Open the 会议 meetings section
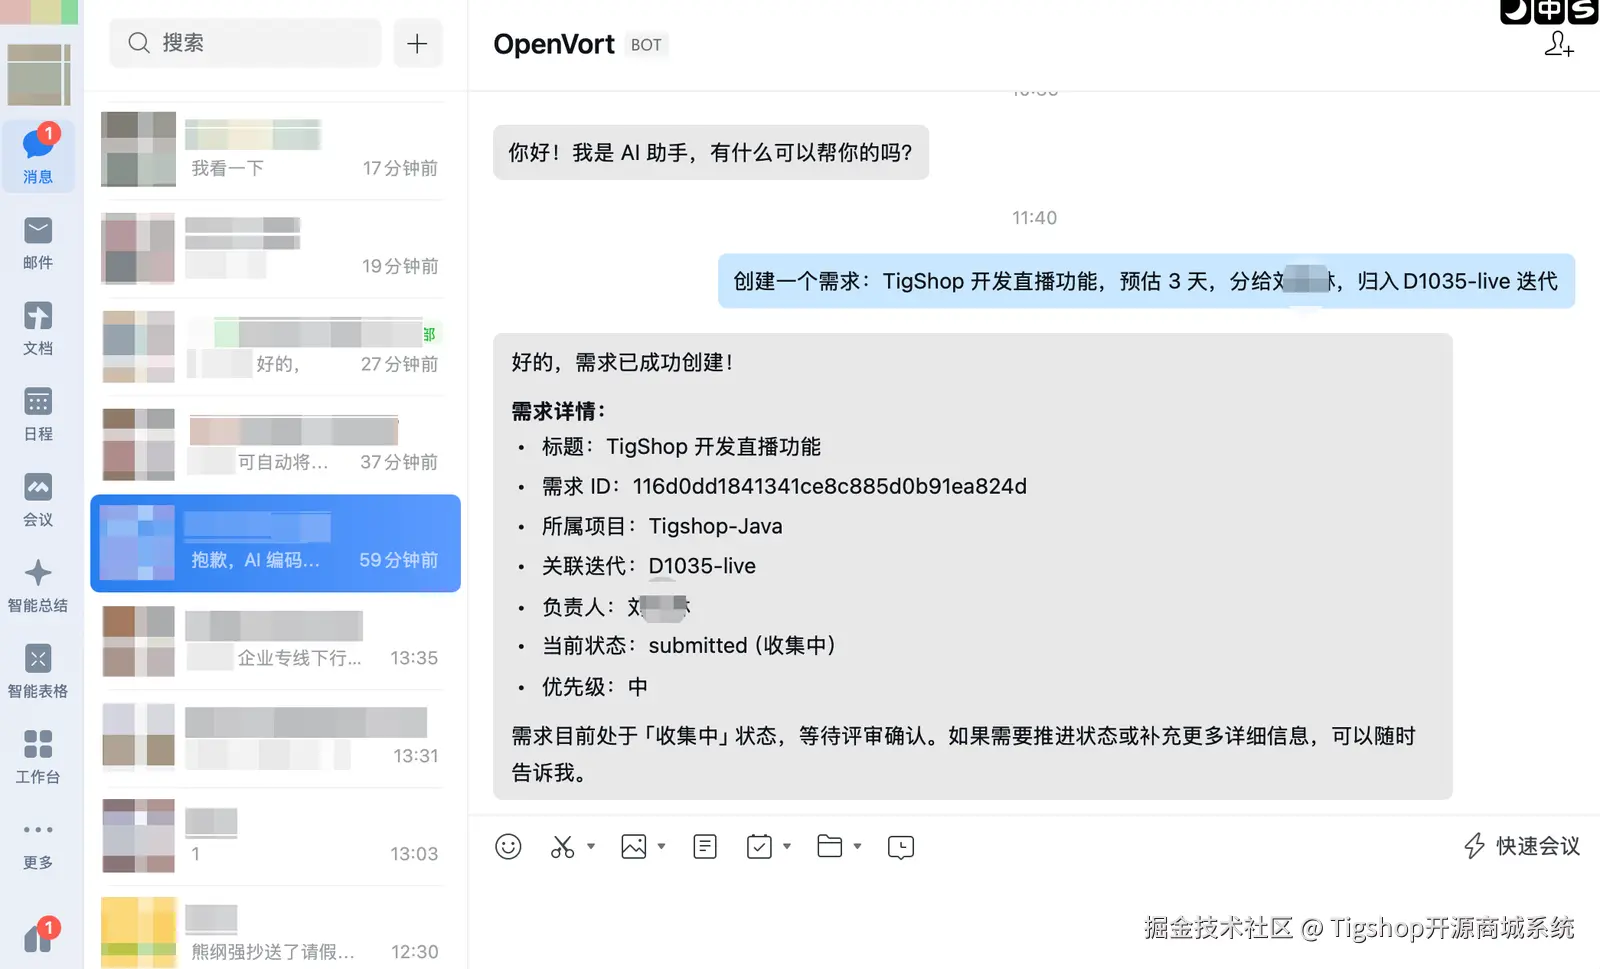The height and width of the screenshot is (969, 1600). (x=38, y=500)
